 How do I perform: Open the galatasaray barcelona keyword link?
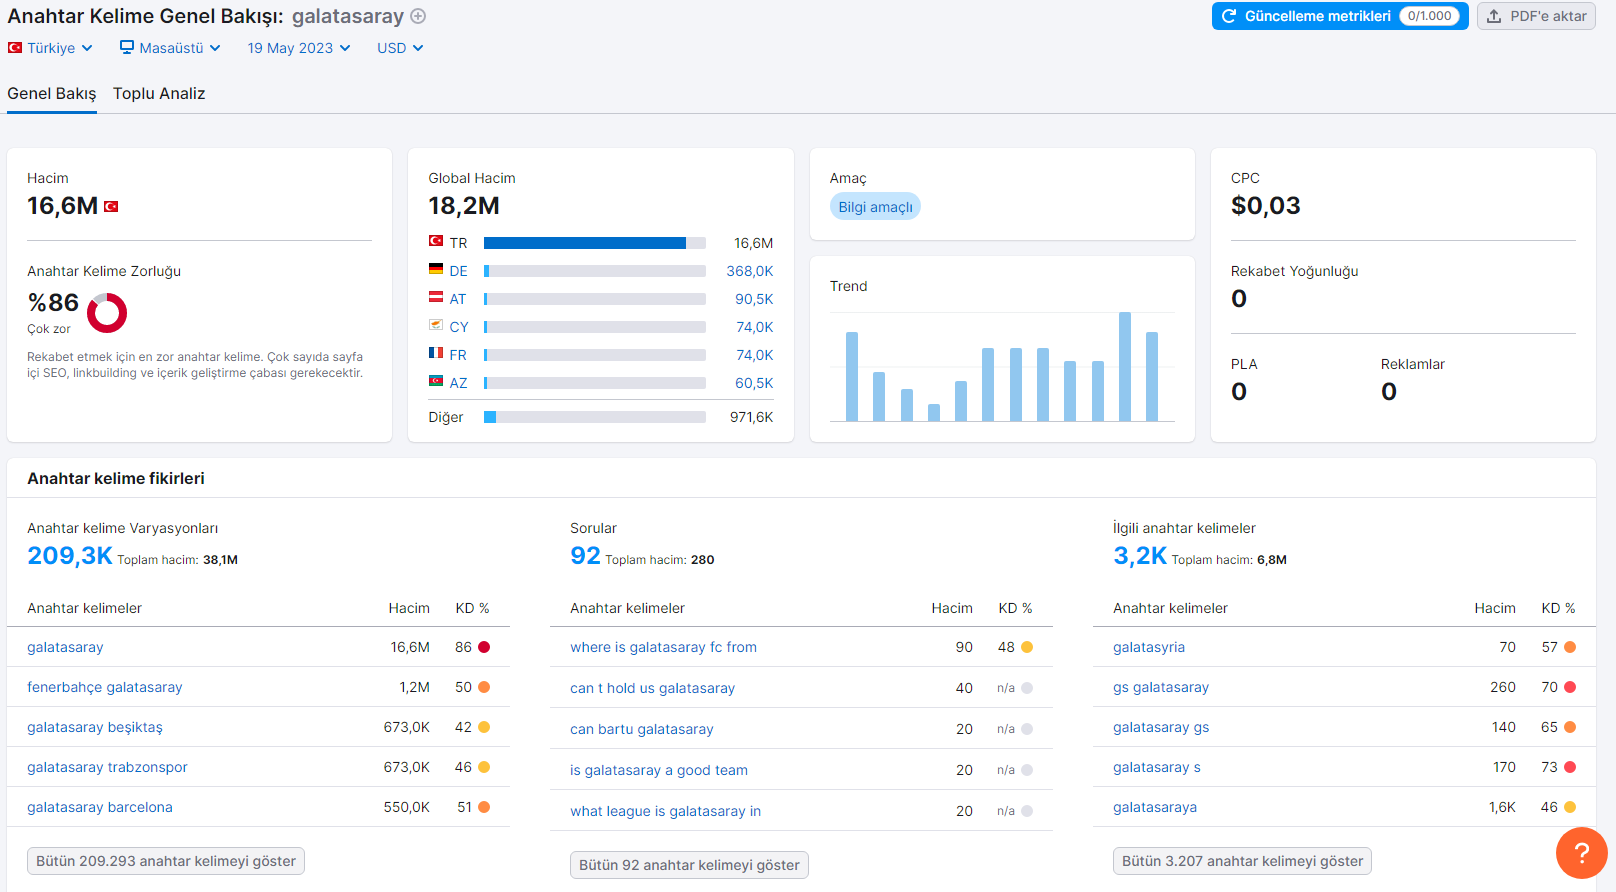click(100, 807)
